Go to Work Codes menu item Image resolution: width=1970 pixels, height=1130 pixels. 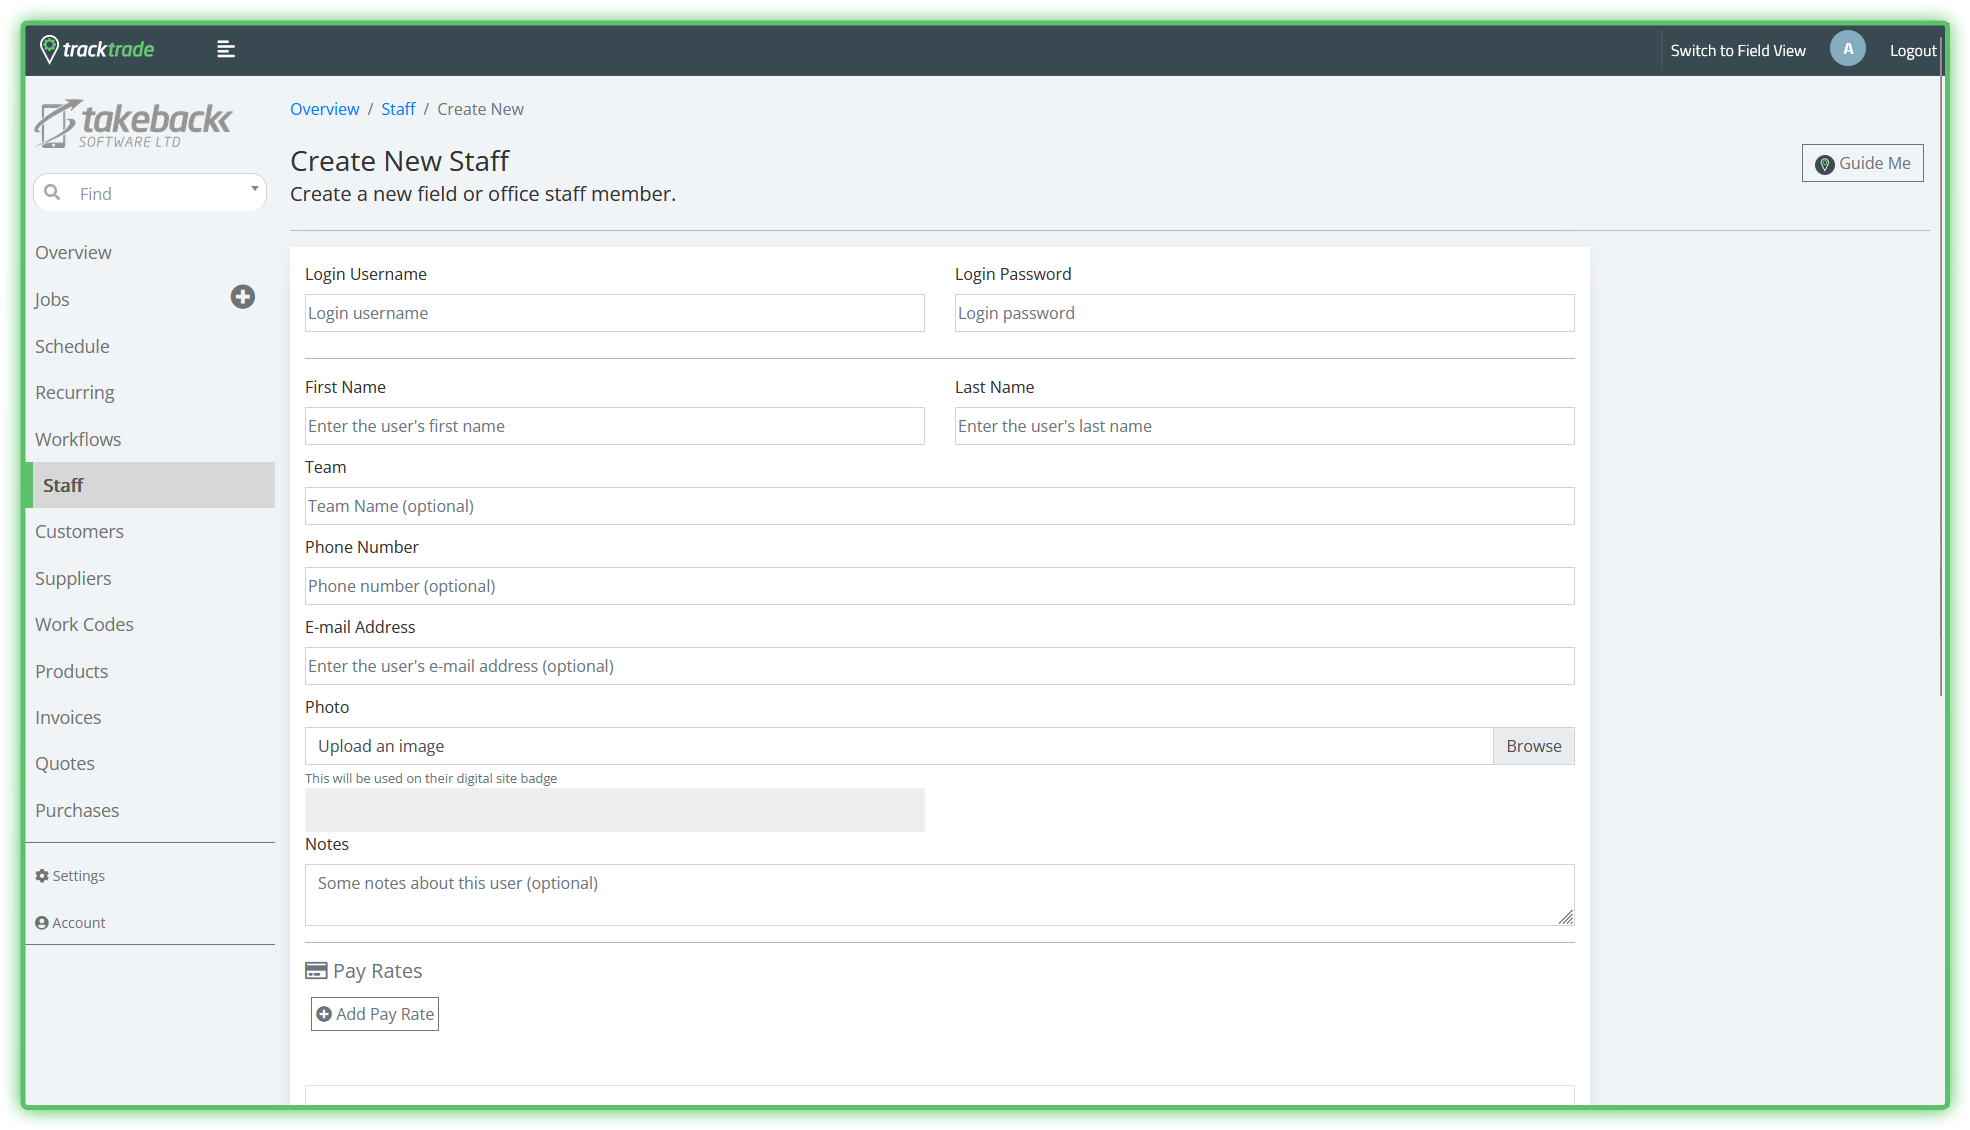(x=84, y=625)
